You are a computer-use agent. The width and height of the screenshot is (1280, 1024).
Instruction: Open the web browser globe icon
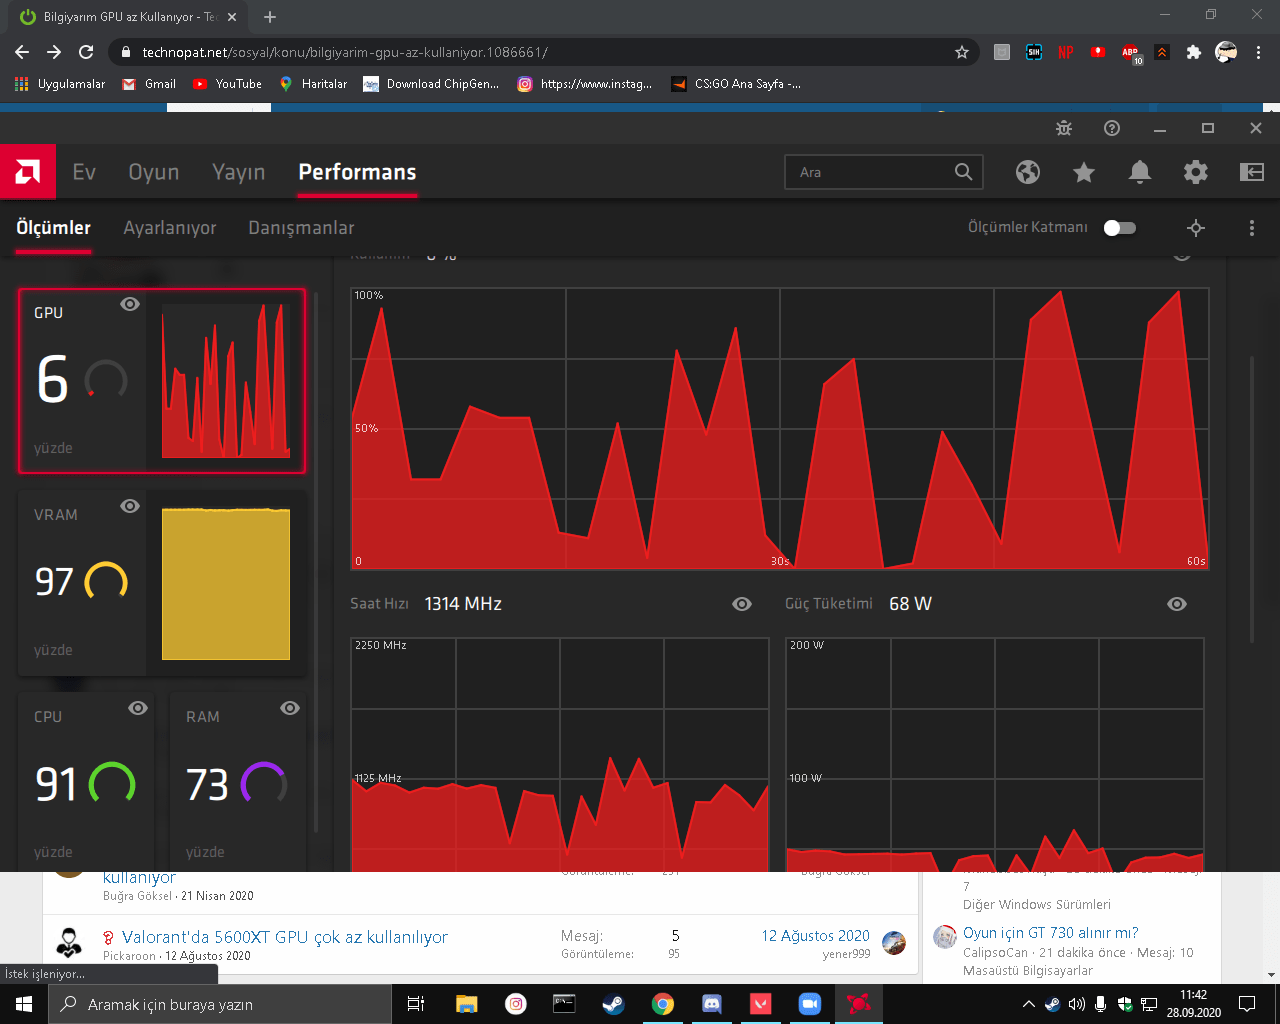point(1028,172)
